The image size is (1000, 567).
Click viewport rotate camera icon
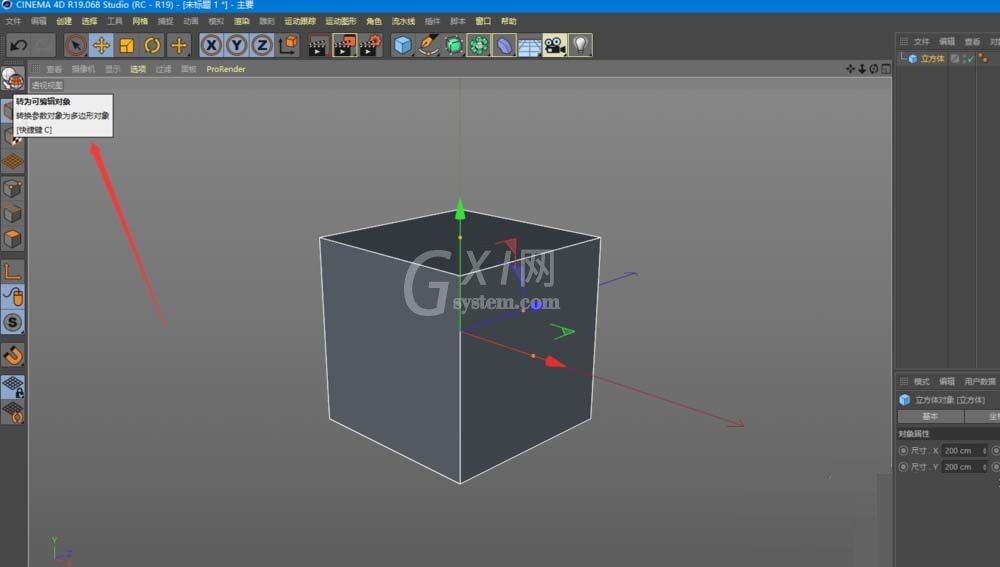[874, 69]
